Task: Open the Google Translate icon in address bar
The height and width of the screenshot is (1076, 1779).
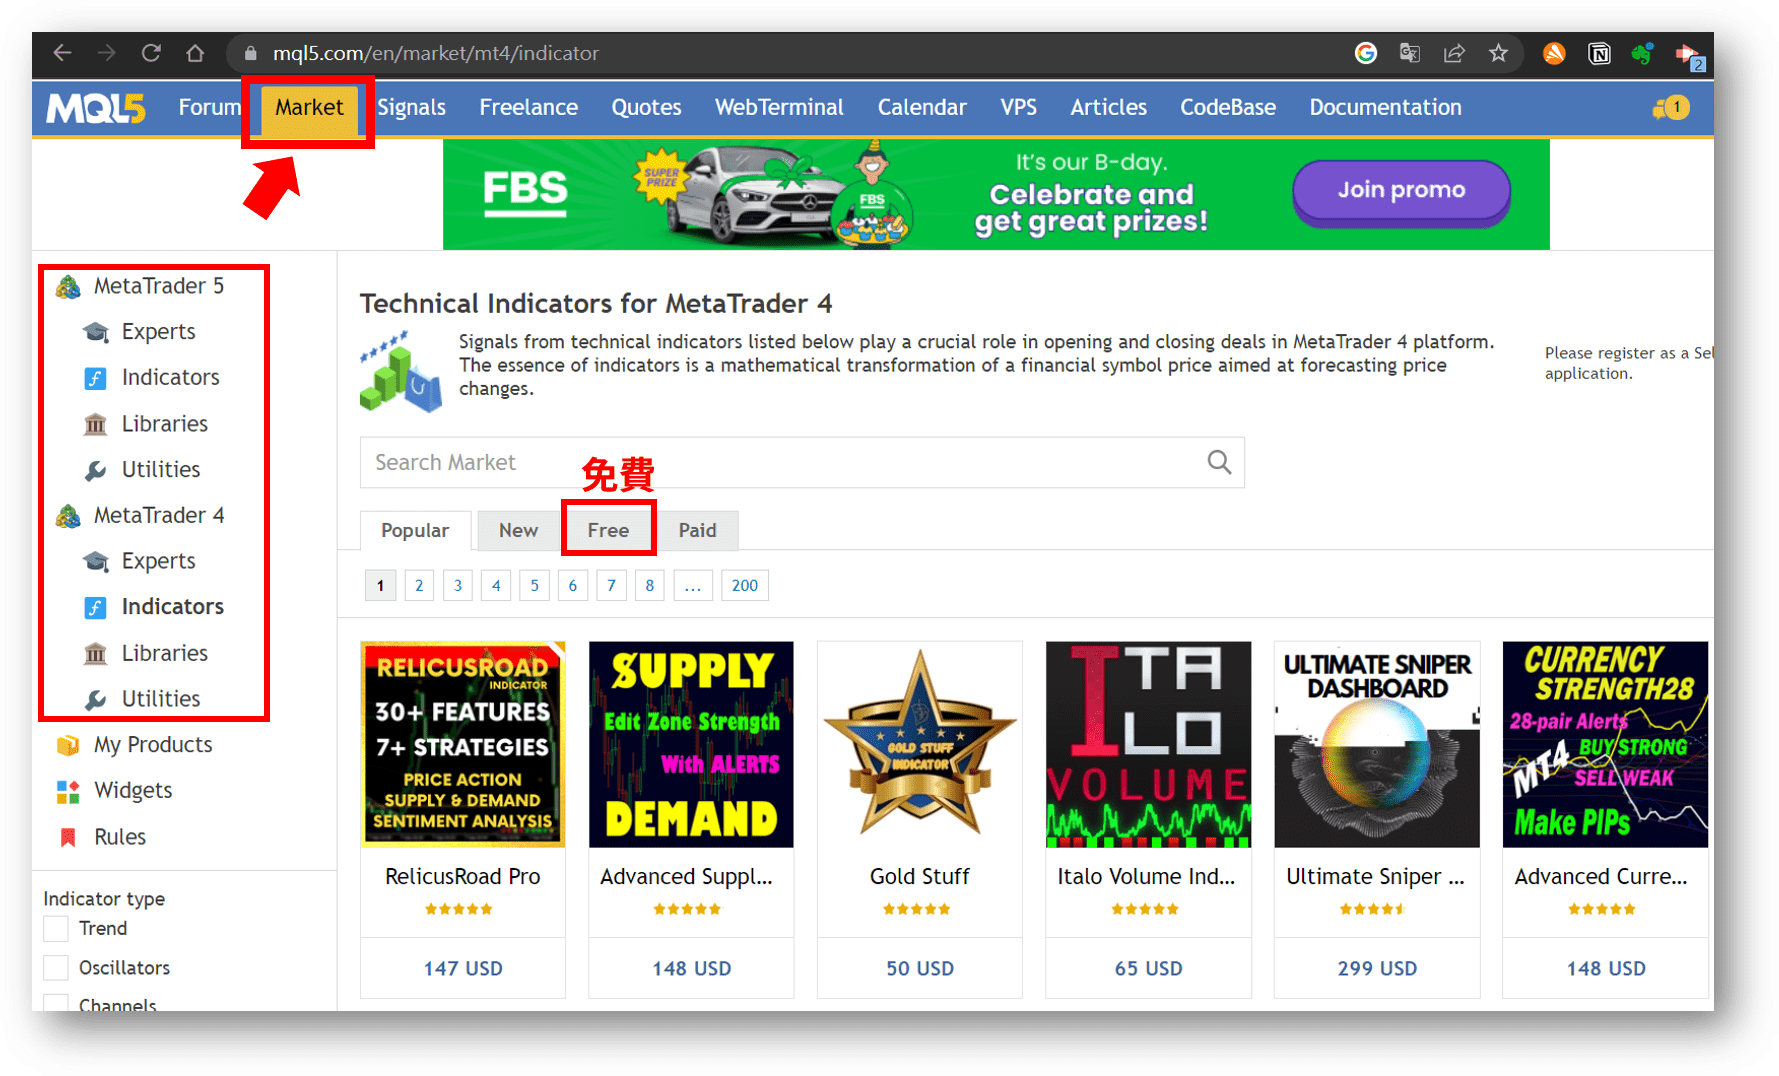Action: (1410, 53)
